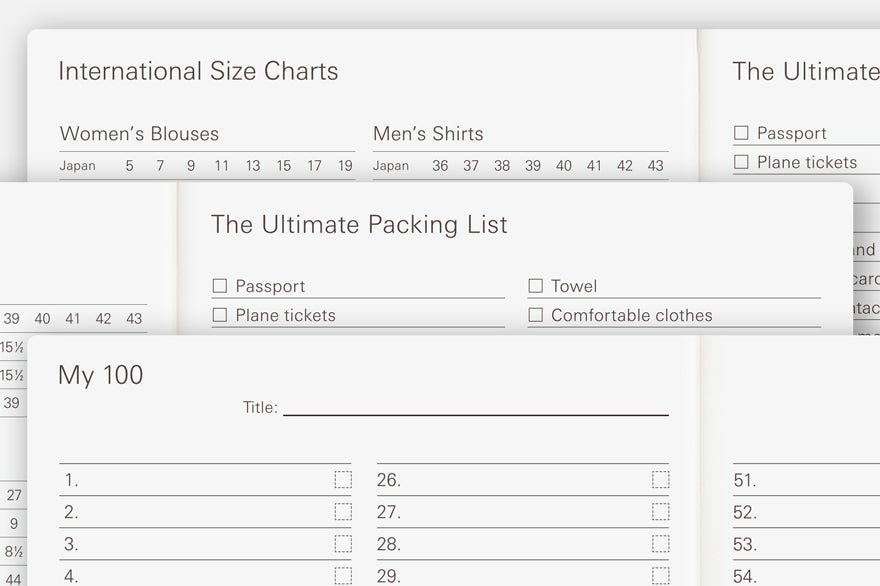Select the International Size Charts heading

(198, 71)
